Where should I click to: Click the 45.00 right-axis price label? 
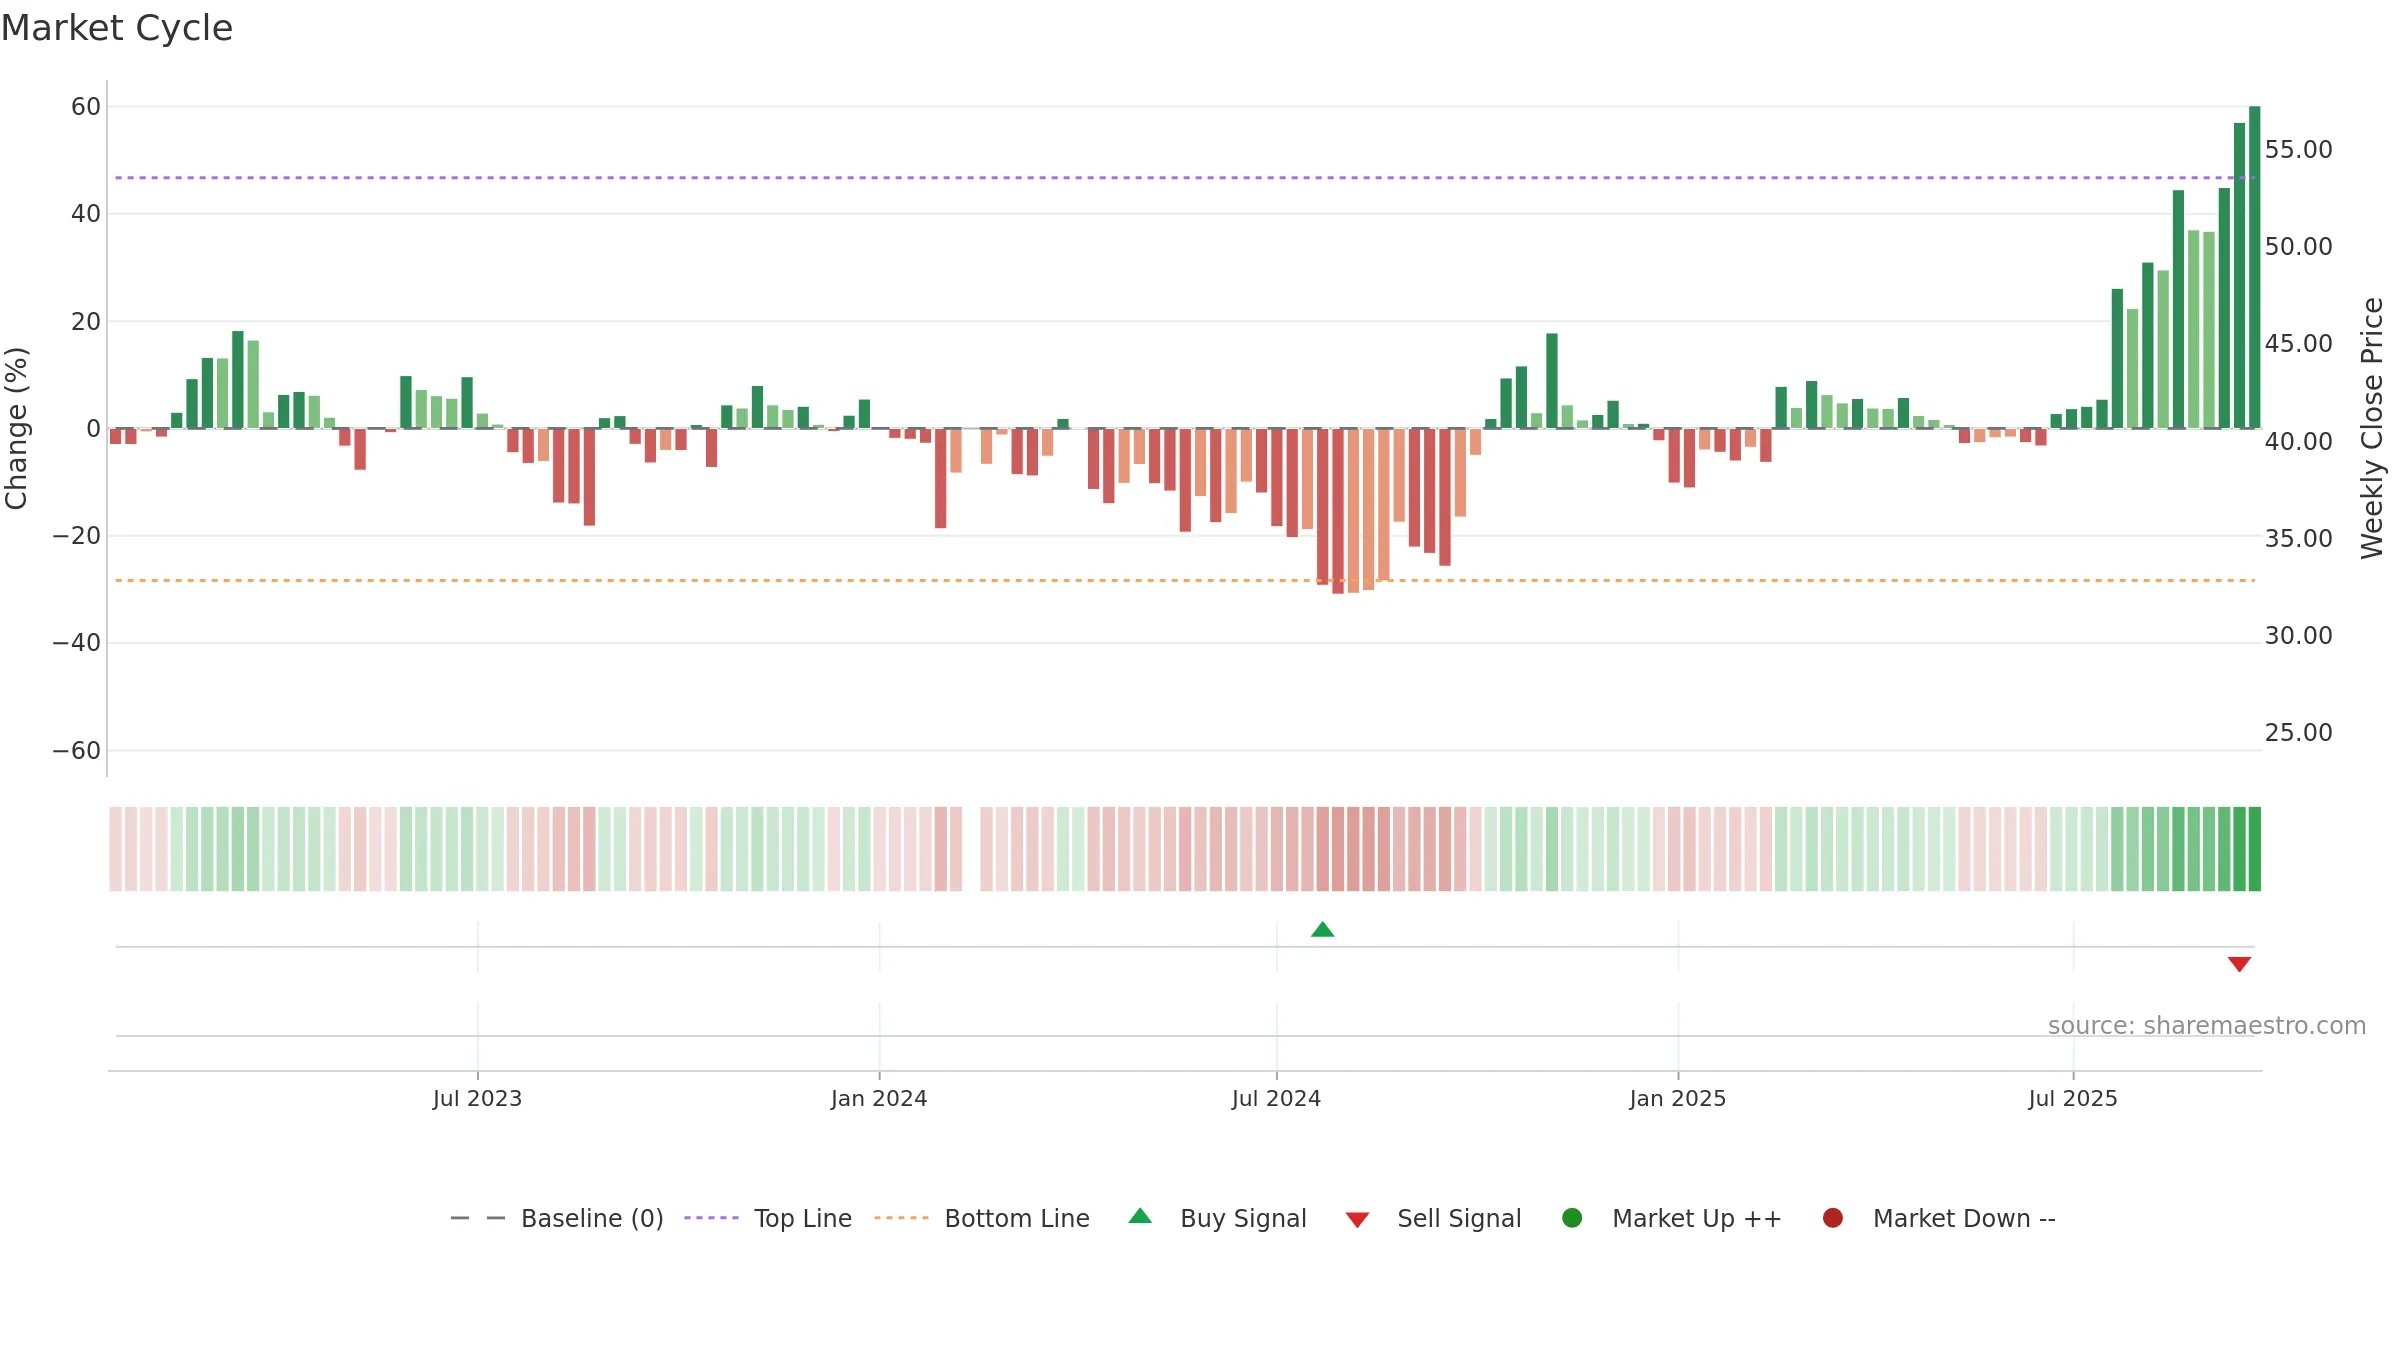pyautogui.click(x=2298, y=344)
